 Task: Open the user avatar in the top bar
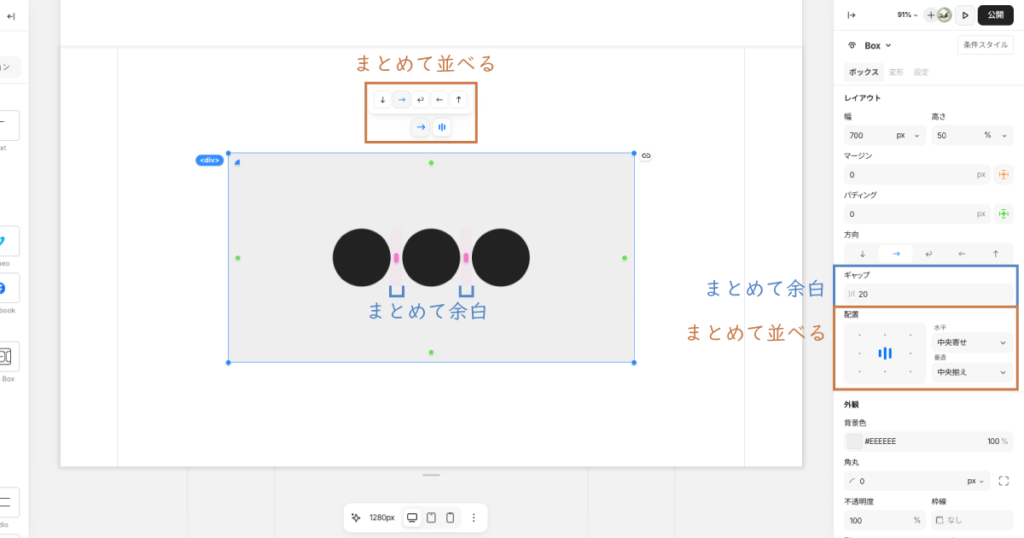point(944,15)
